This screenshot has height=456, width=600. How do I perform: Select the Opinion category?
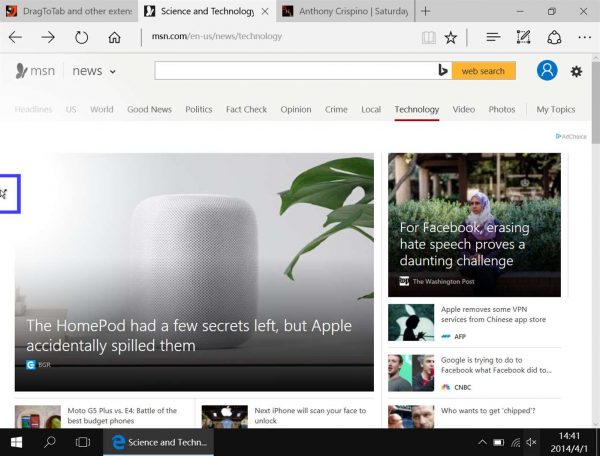(x=296, y=109)
